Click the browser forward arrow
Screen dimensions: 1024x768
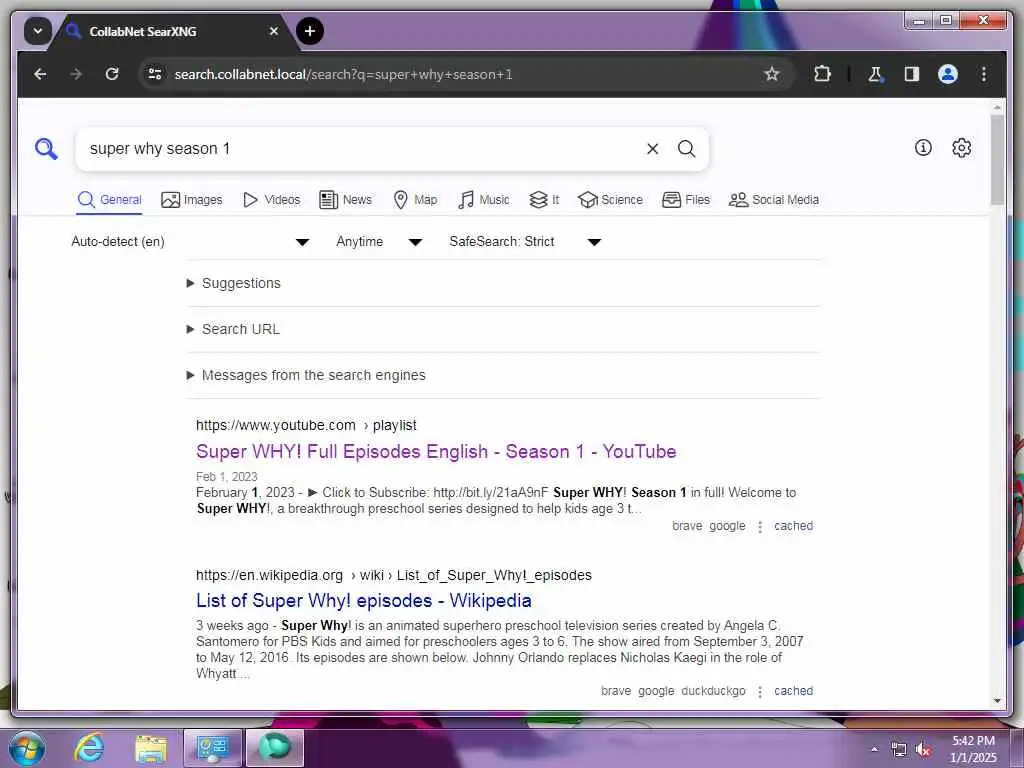[x=76, y=74]
